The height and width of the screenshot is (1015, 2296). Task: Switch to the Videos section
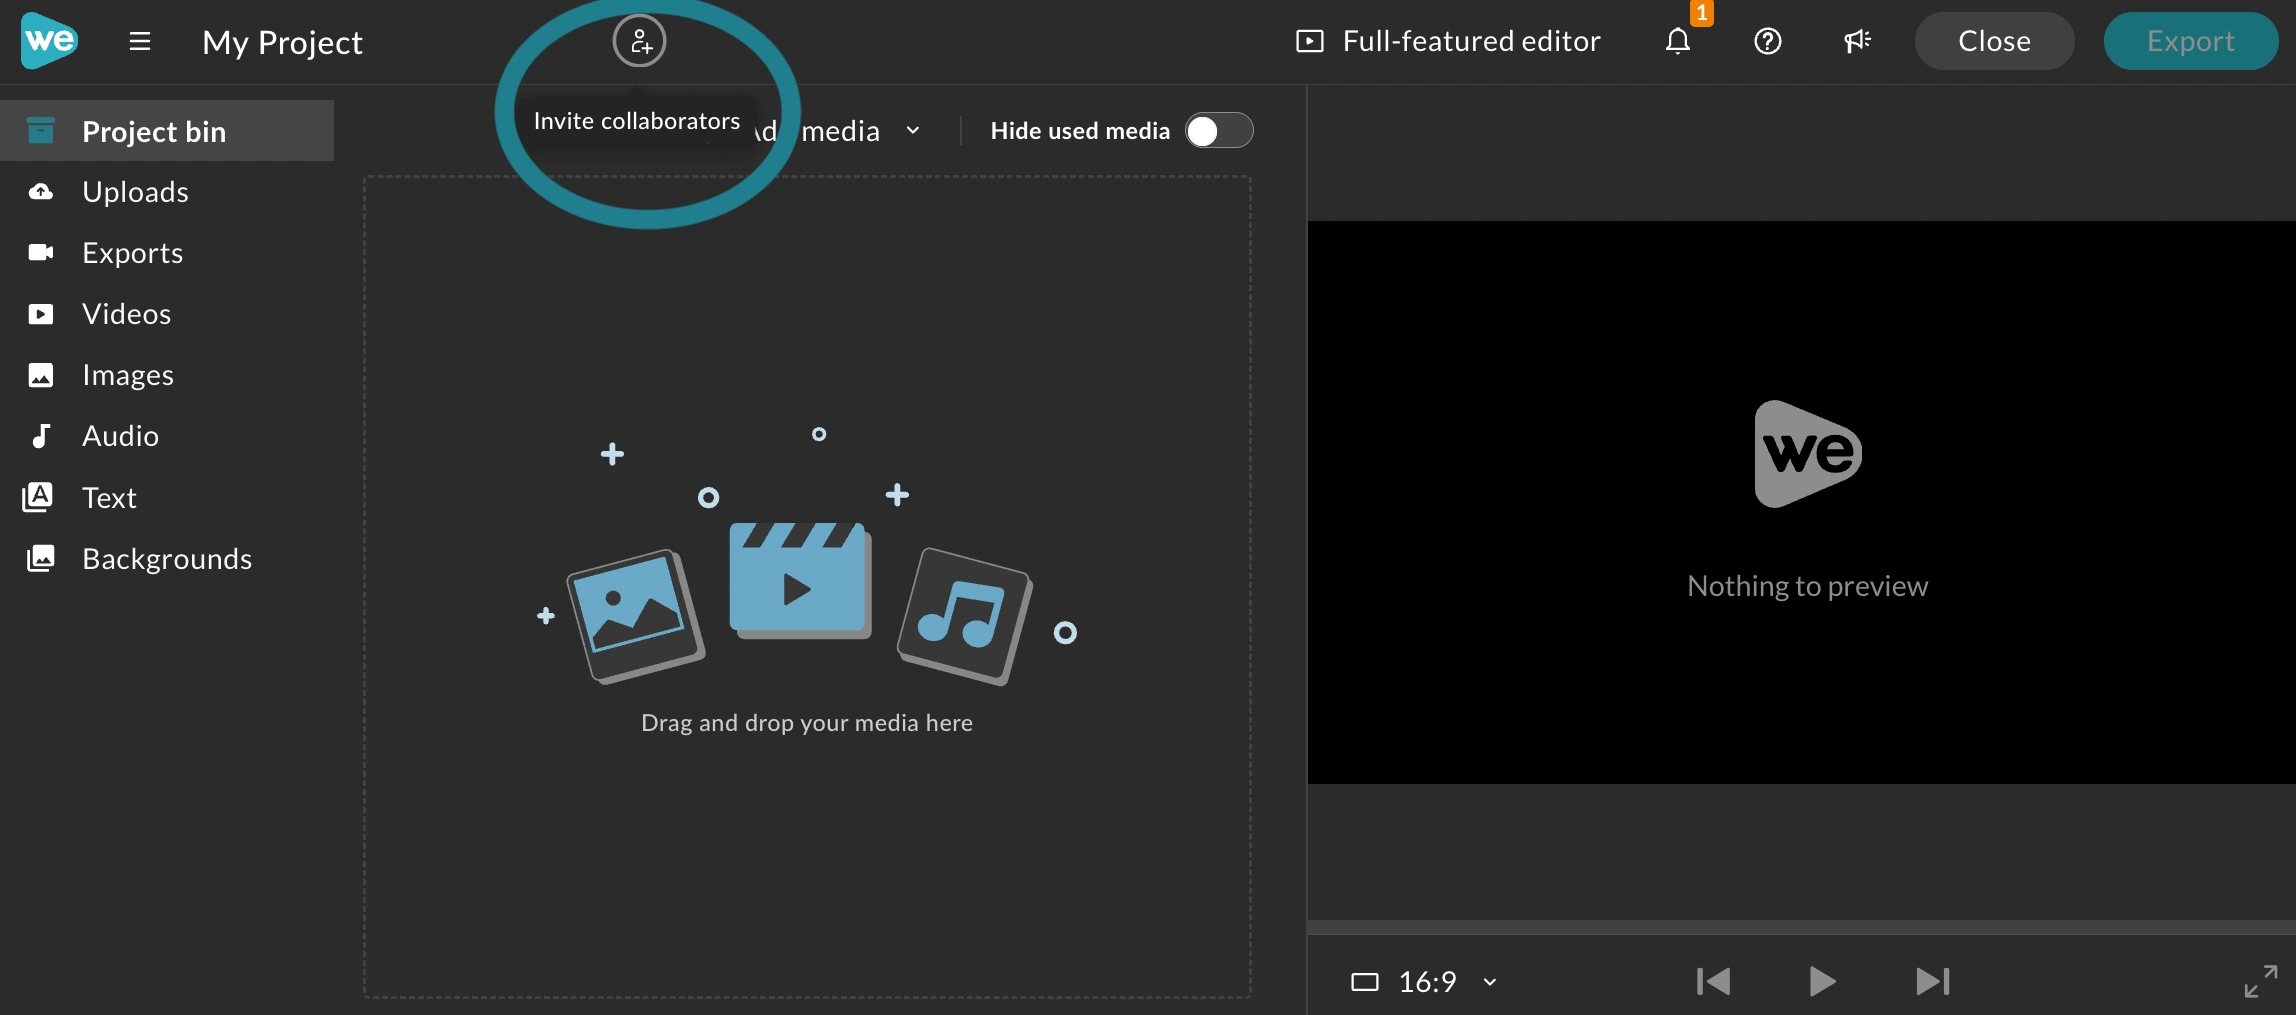[x=167, y=314]
